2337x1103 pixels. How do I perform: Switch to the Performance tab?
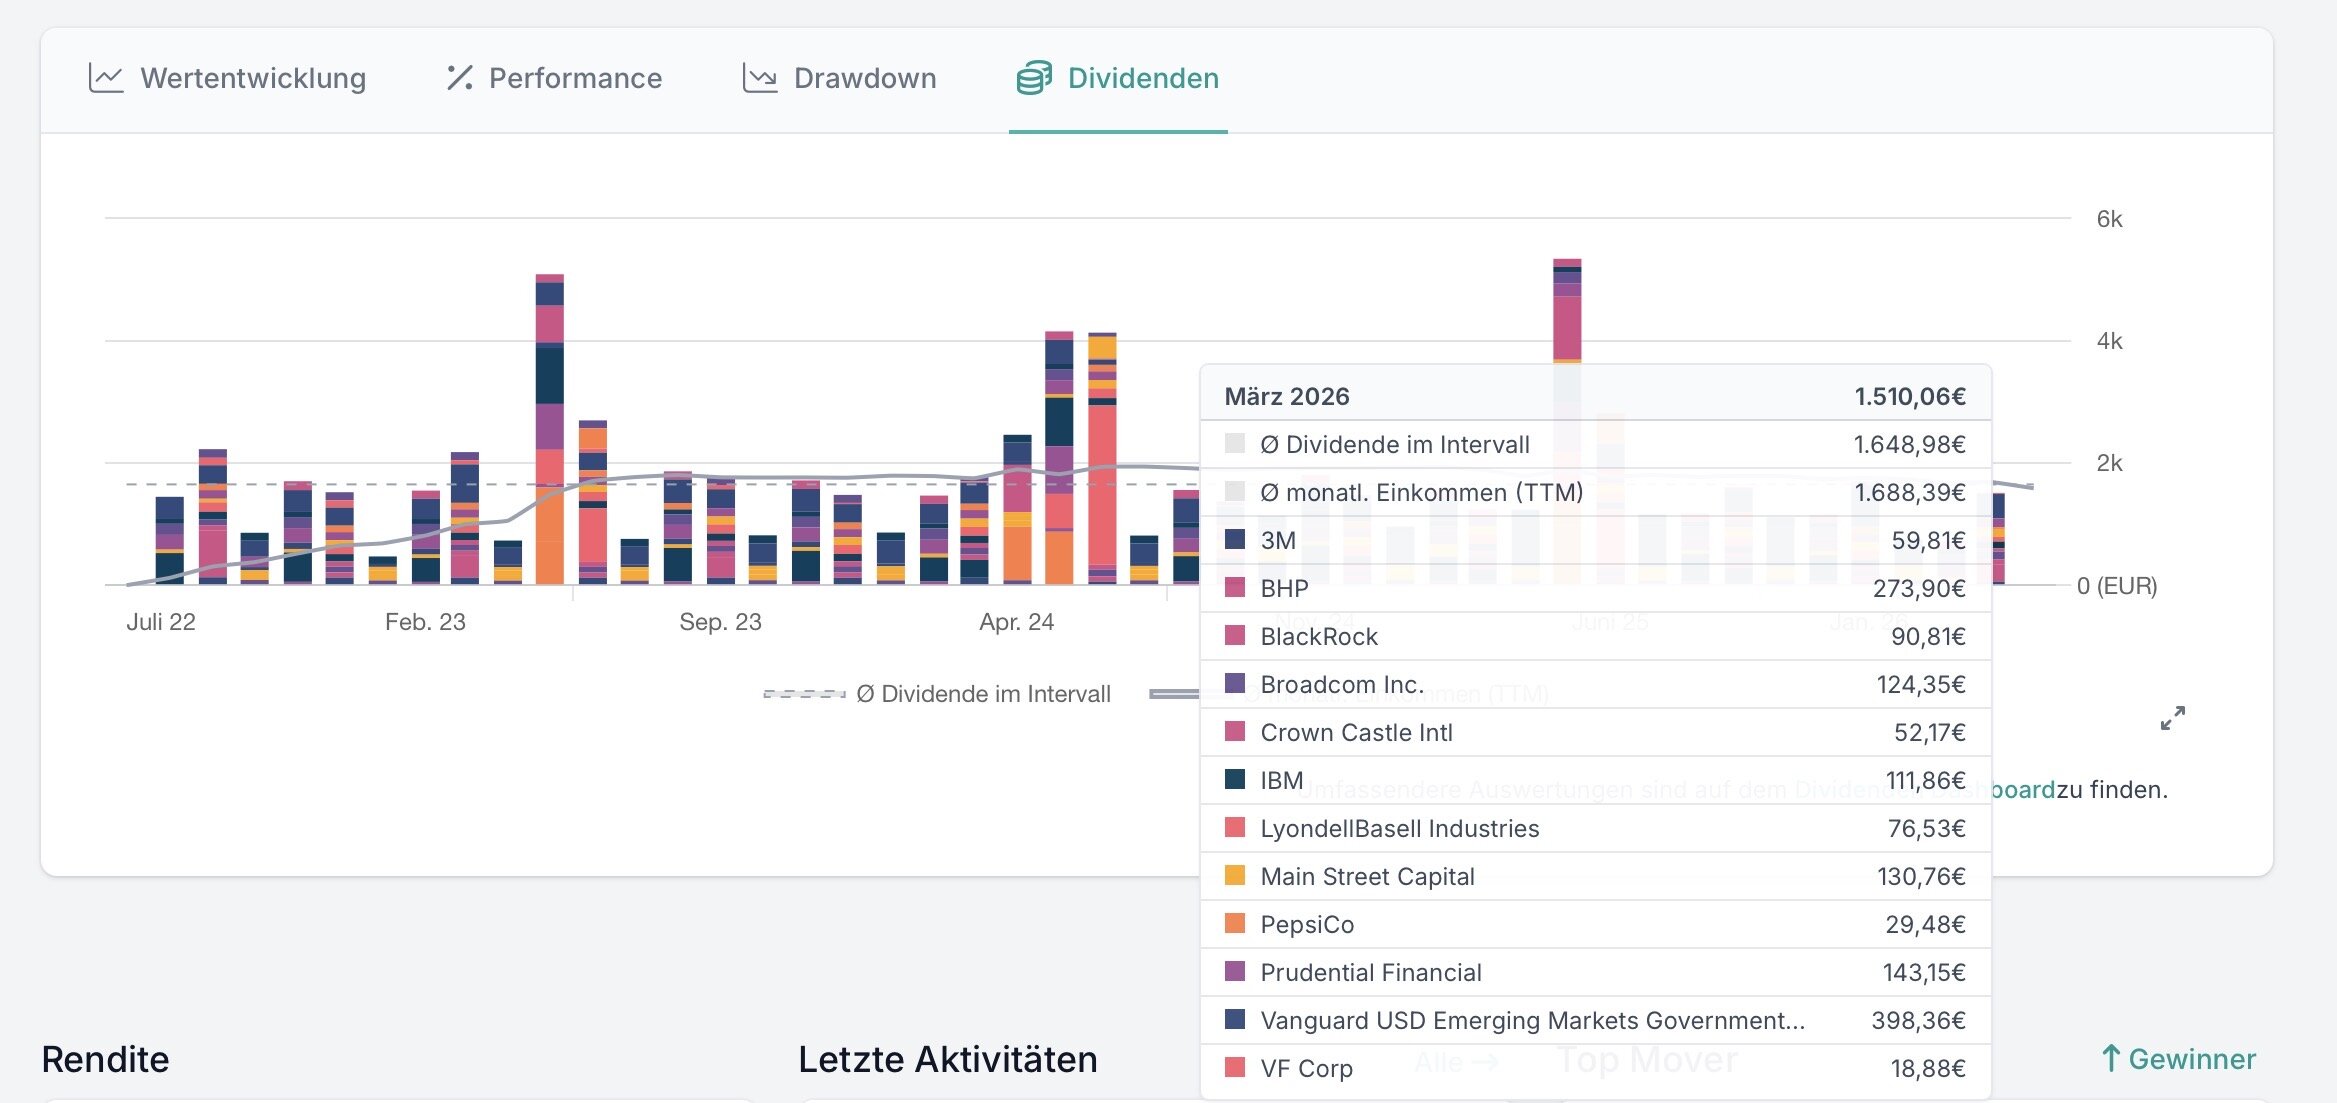click(575, 78)
